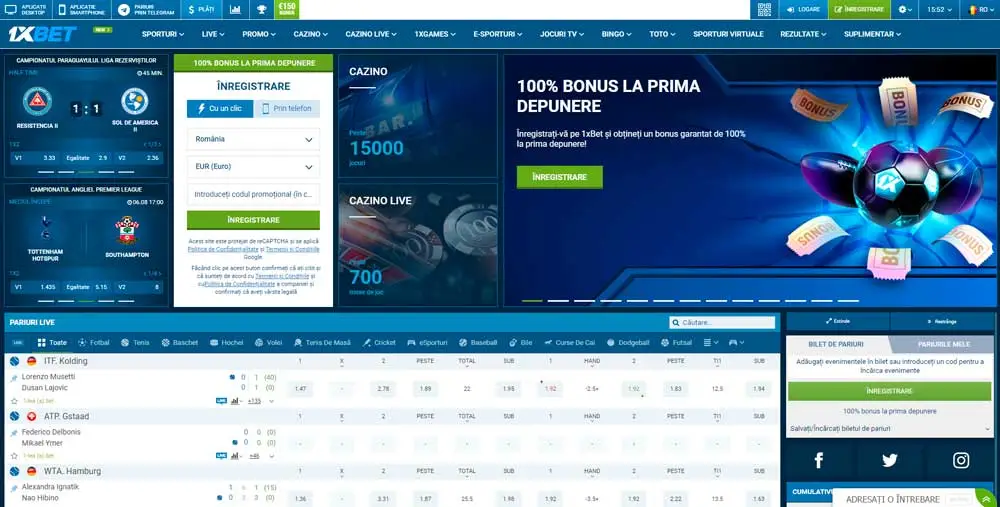Open the CAZINO menu
Screen dimensions: 1000x507
[311, 34]
